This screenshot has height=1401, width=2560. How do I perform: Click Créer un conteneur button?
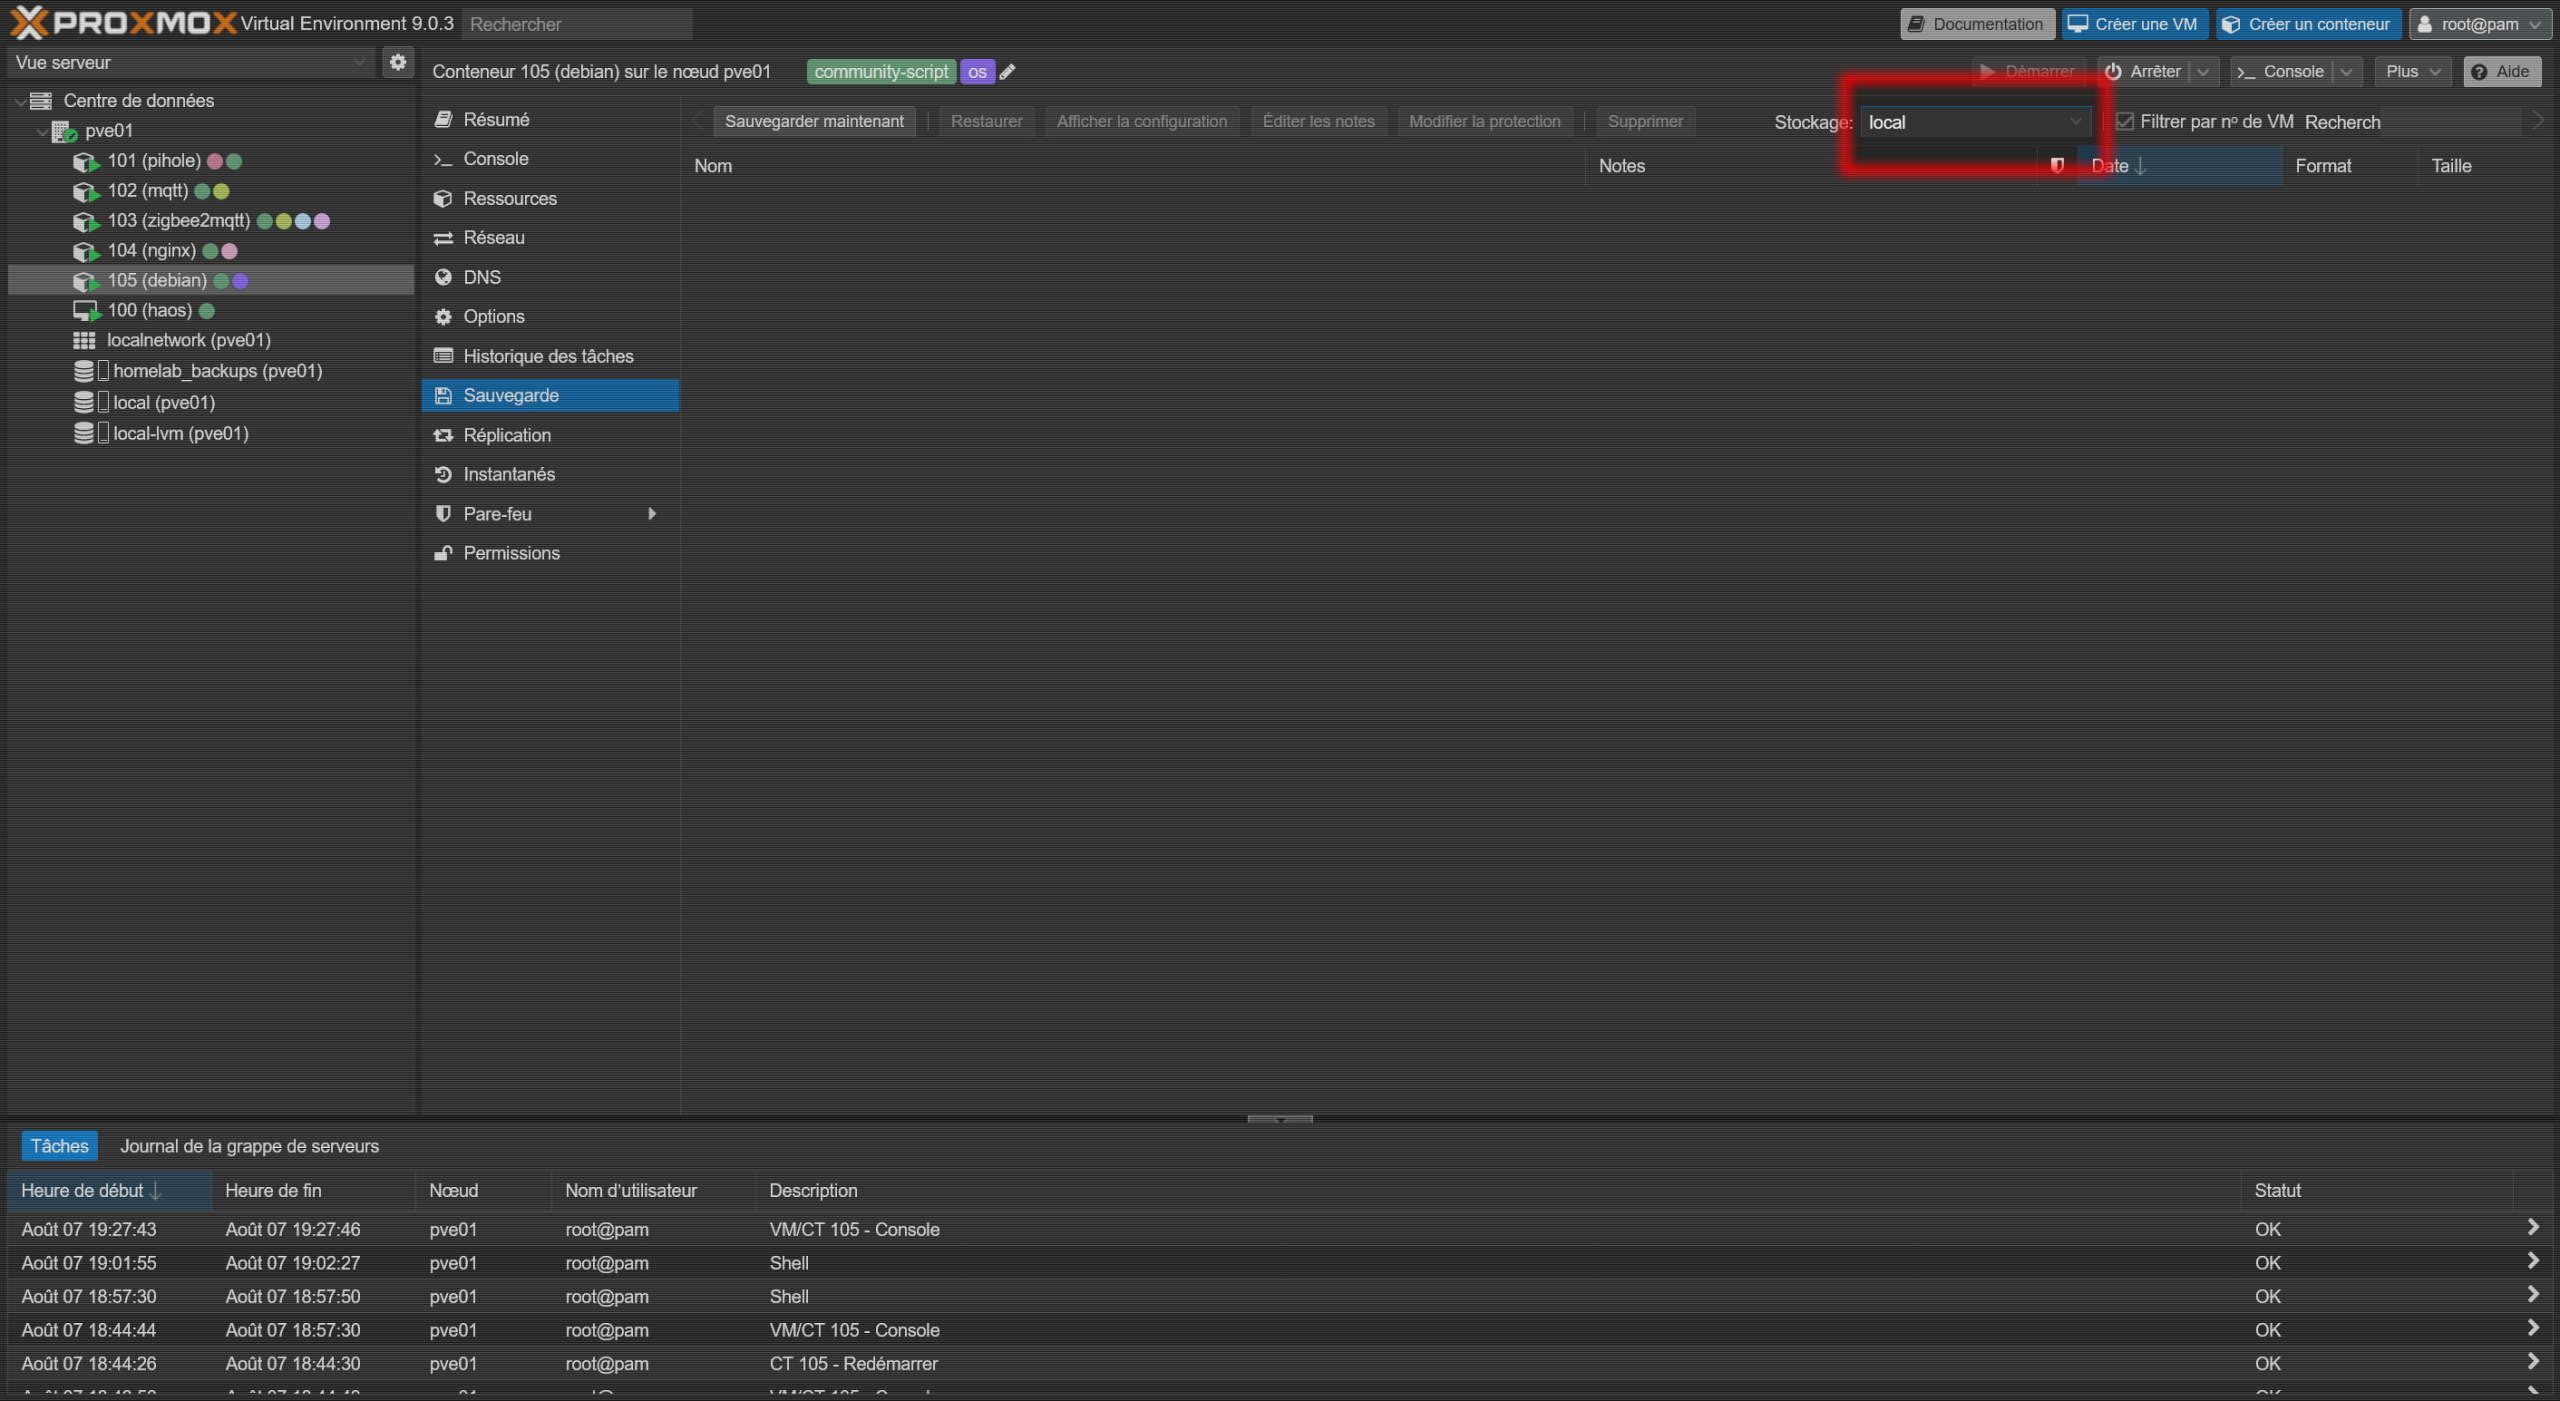[x=2307, y=24]
